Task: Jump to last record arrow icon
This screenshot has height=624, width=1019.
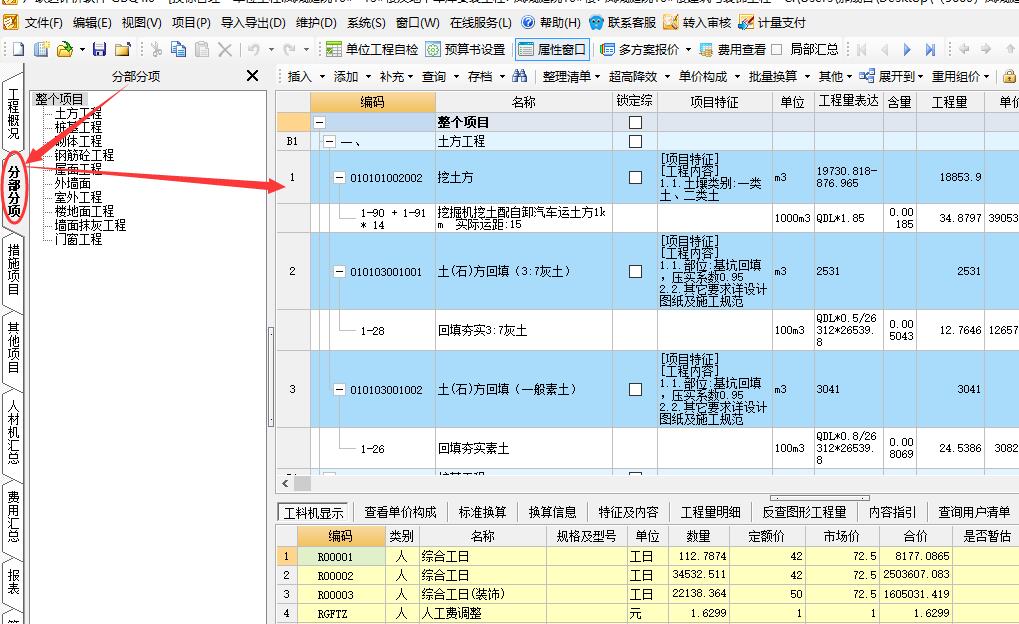Action: point(930,49)
